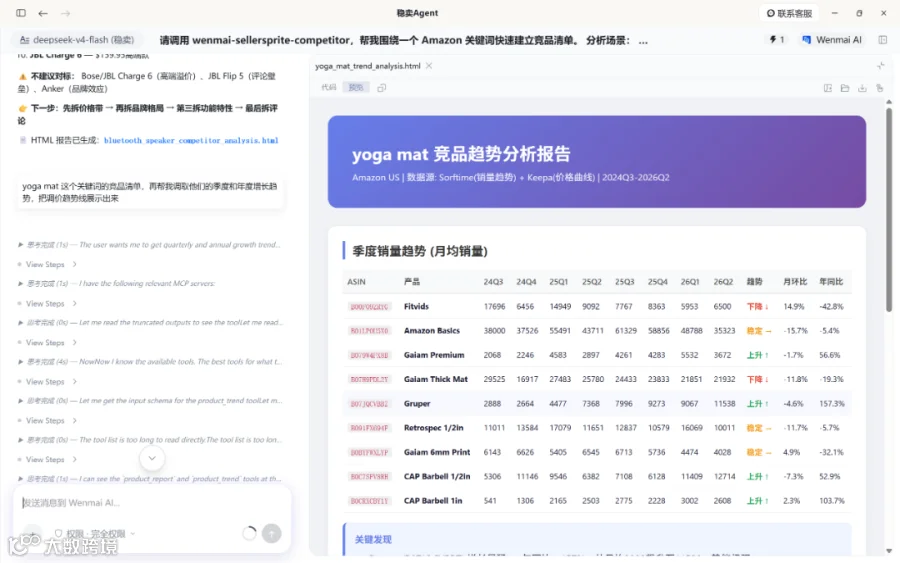Viewport: 900px width, 563px height.
Task: Toggle the left sidebar panel icon
Action: click(21, 13)
